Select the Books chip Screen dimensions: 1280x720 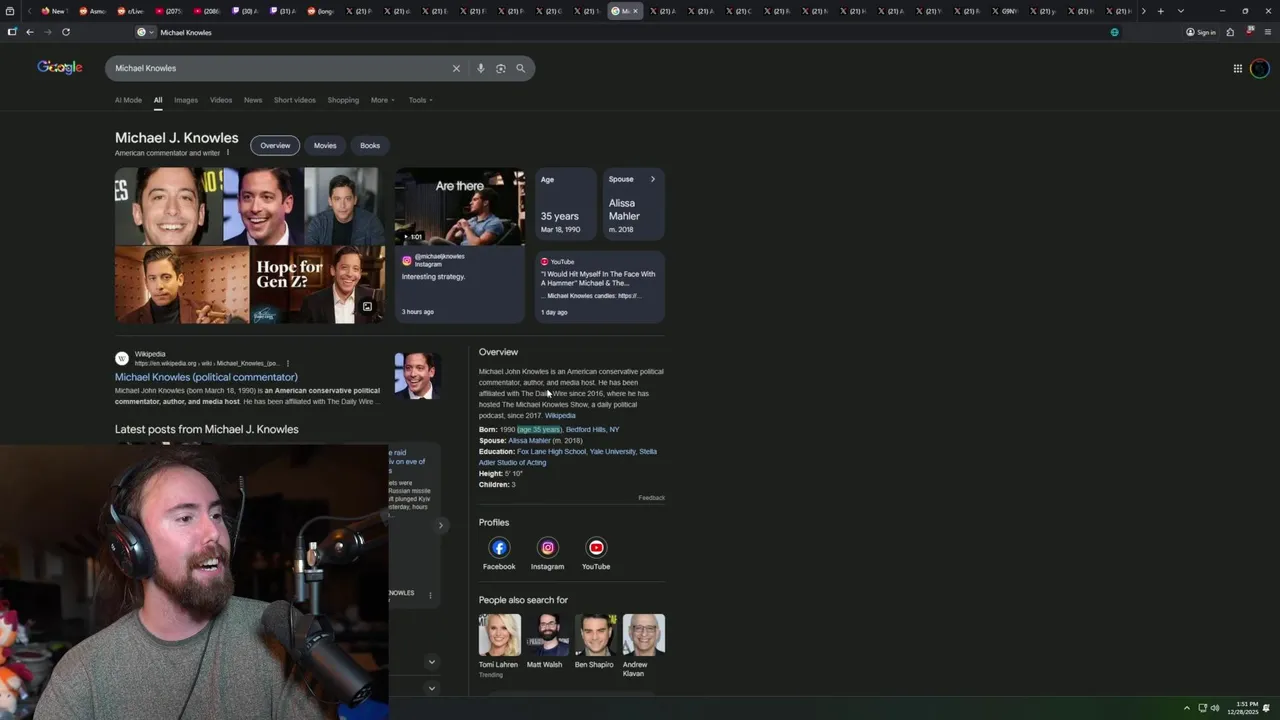tap(370, 145)
